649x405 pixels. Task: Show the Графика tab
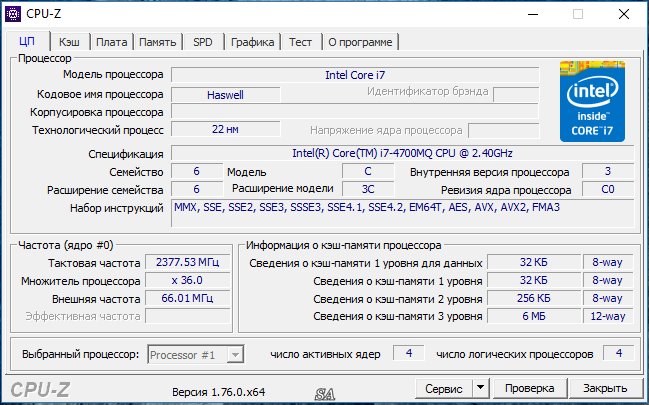(252, 42)
